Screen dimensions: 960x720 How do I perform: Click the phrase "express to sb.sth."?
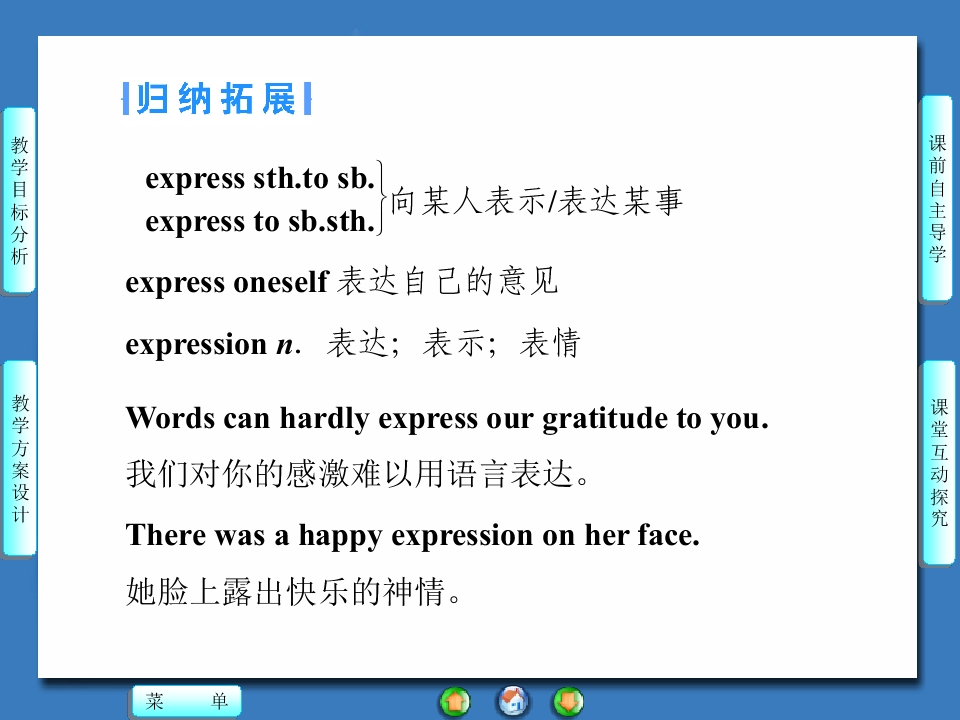pyautogui.click(x=260, y=222)
